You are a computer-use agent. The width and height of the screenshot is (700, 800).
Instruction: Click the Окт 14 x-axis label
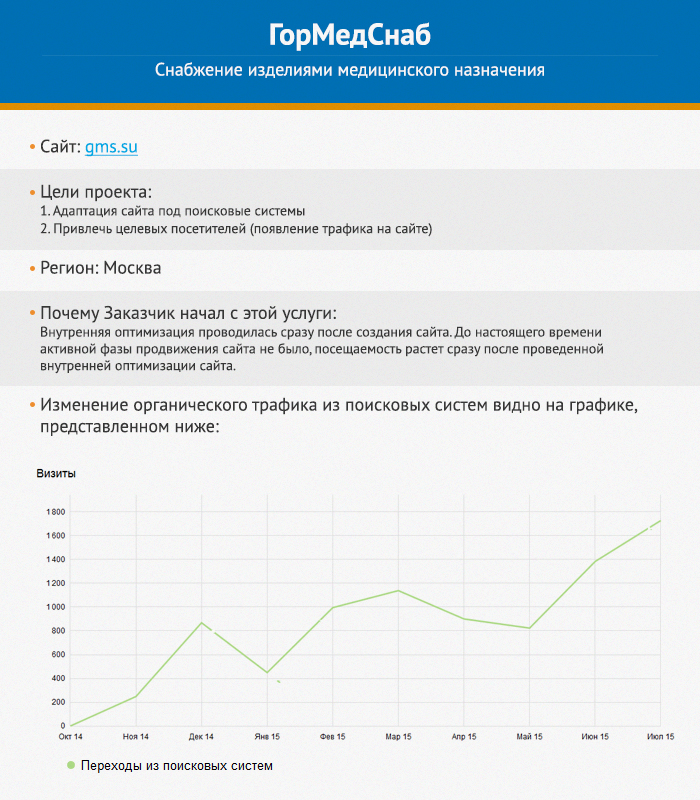[x=73, y=737]
